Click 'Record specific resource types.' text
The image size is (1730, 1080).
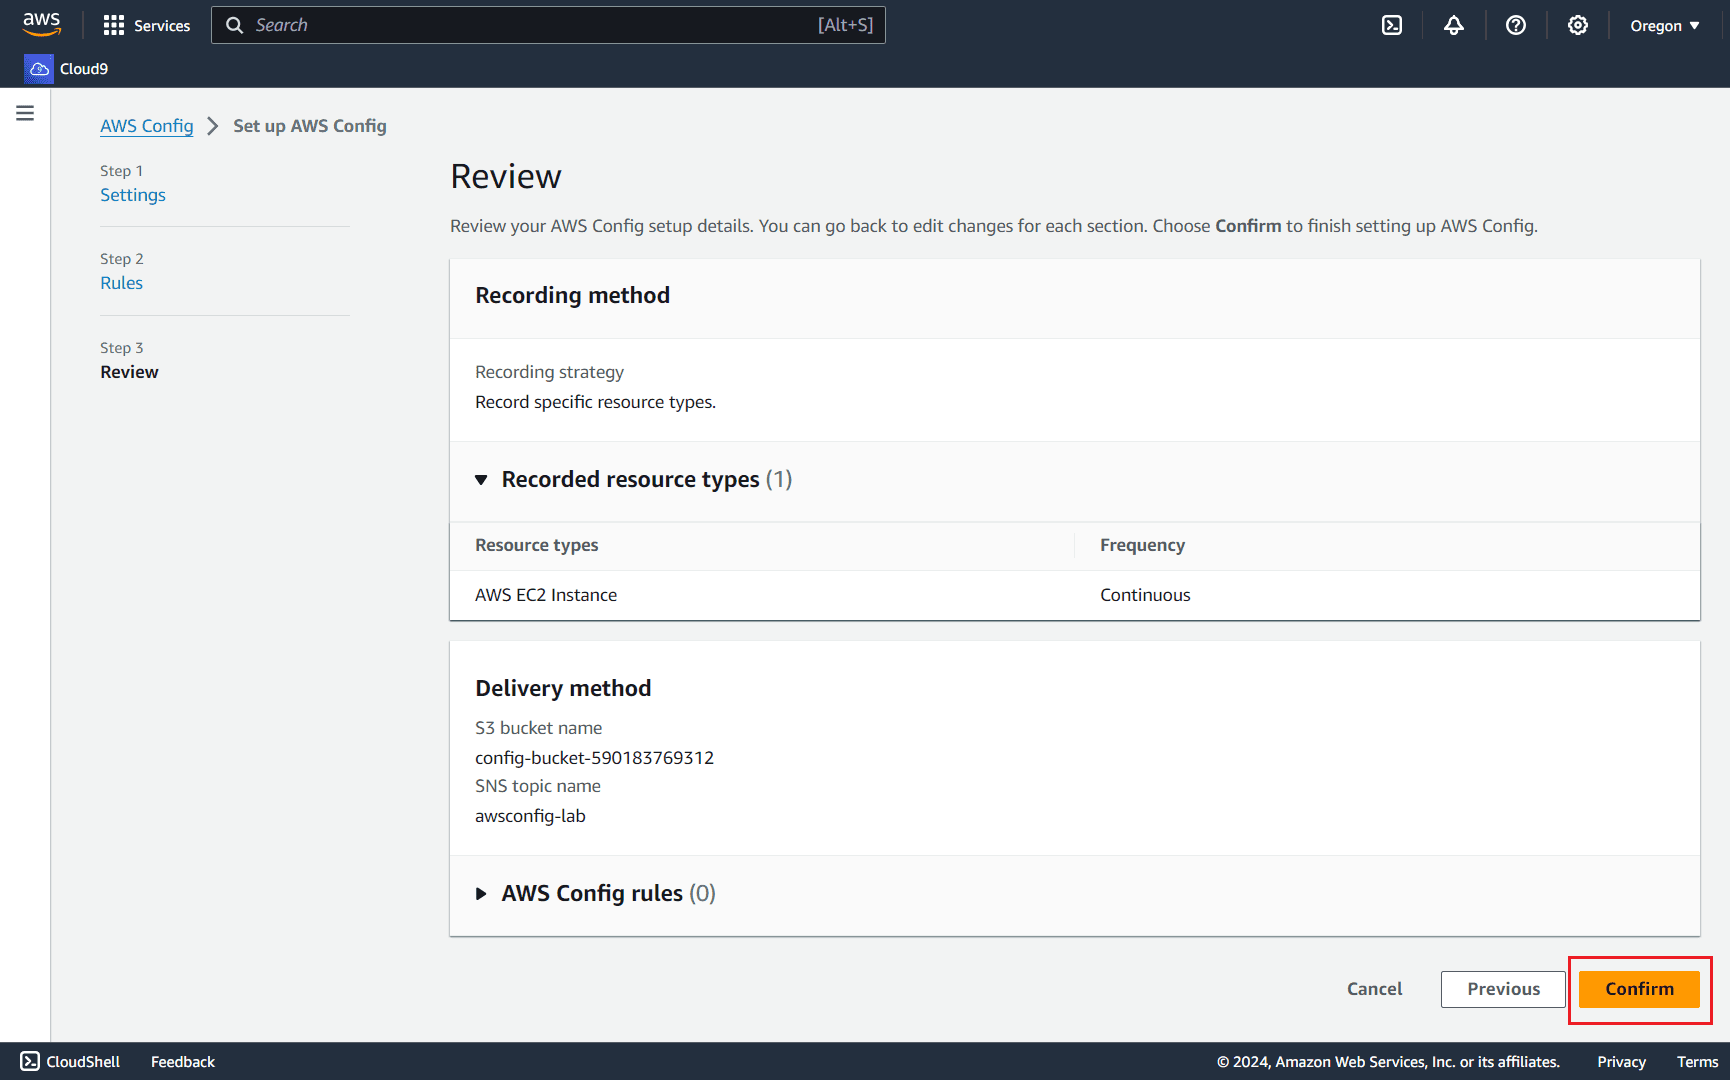tap(595, 402)
